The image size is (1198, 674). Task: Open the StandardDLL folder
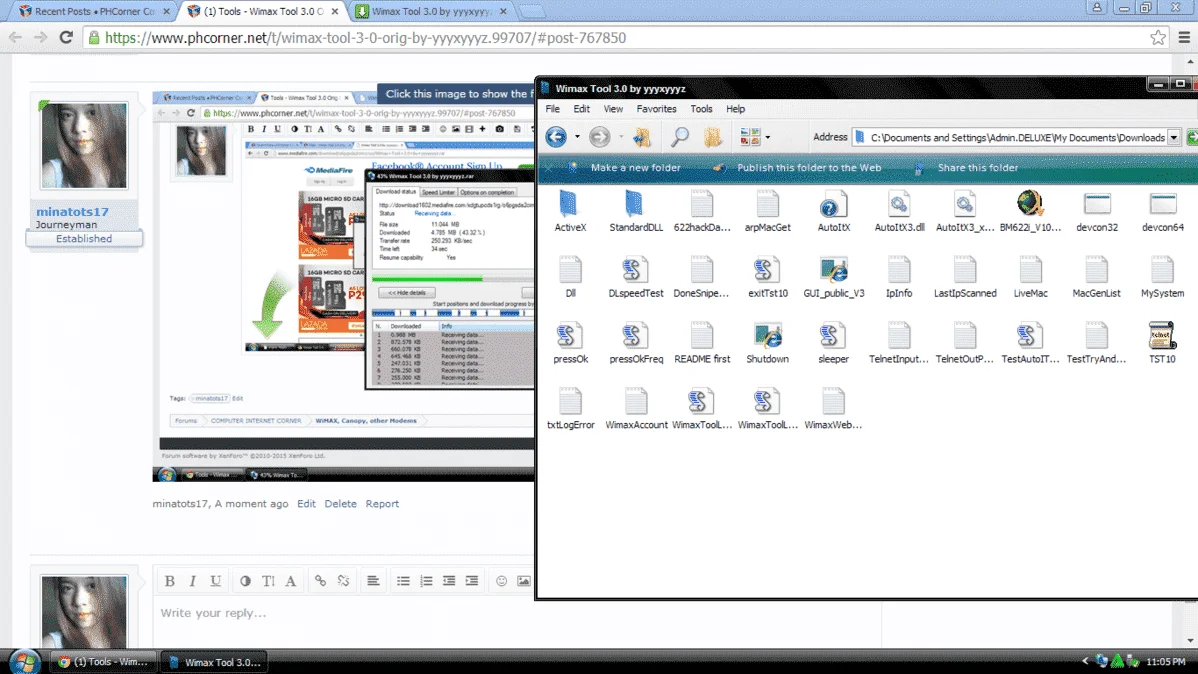pyautogui.click(x=636, y=211)
